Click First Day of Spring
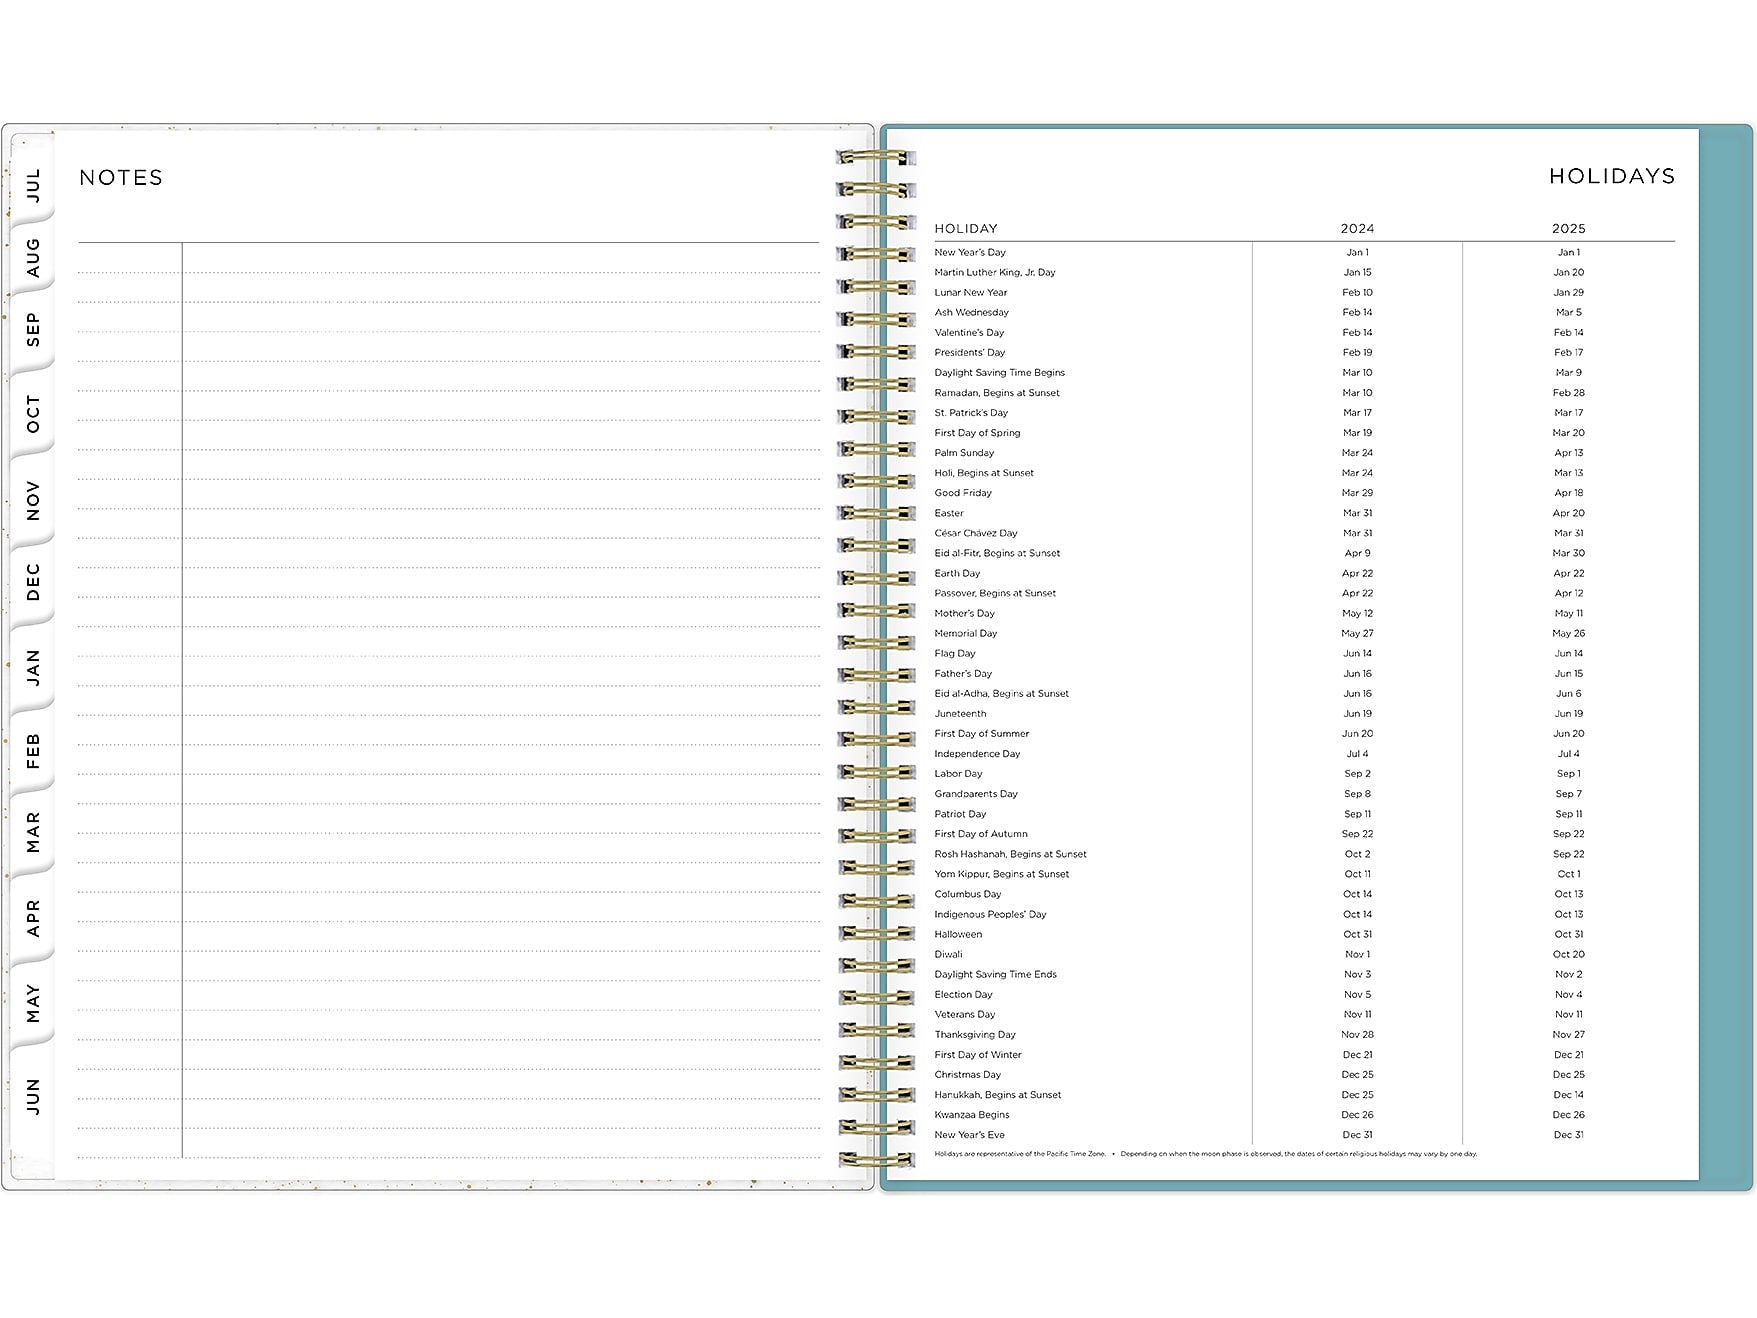Screen dimensions: 1757x1318 point(977,433)
